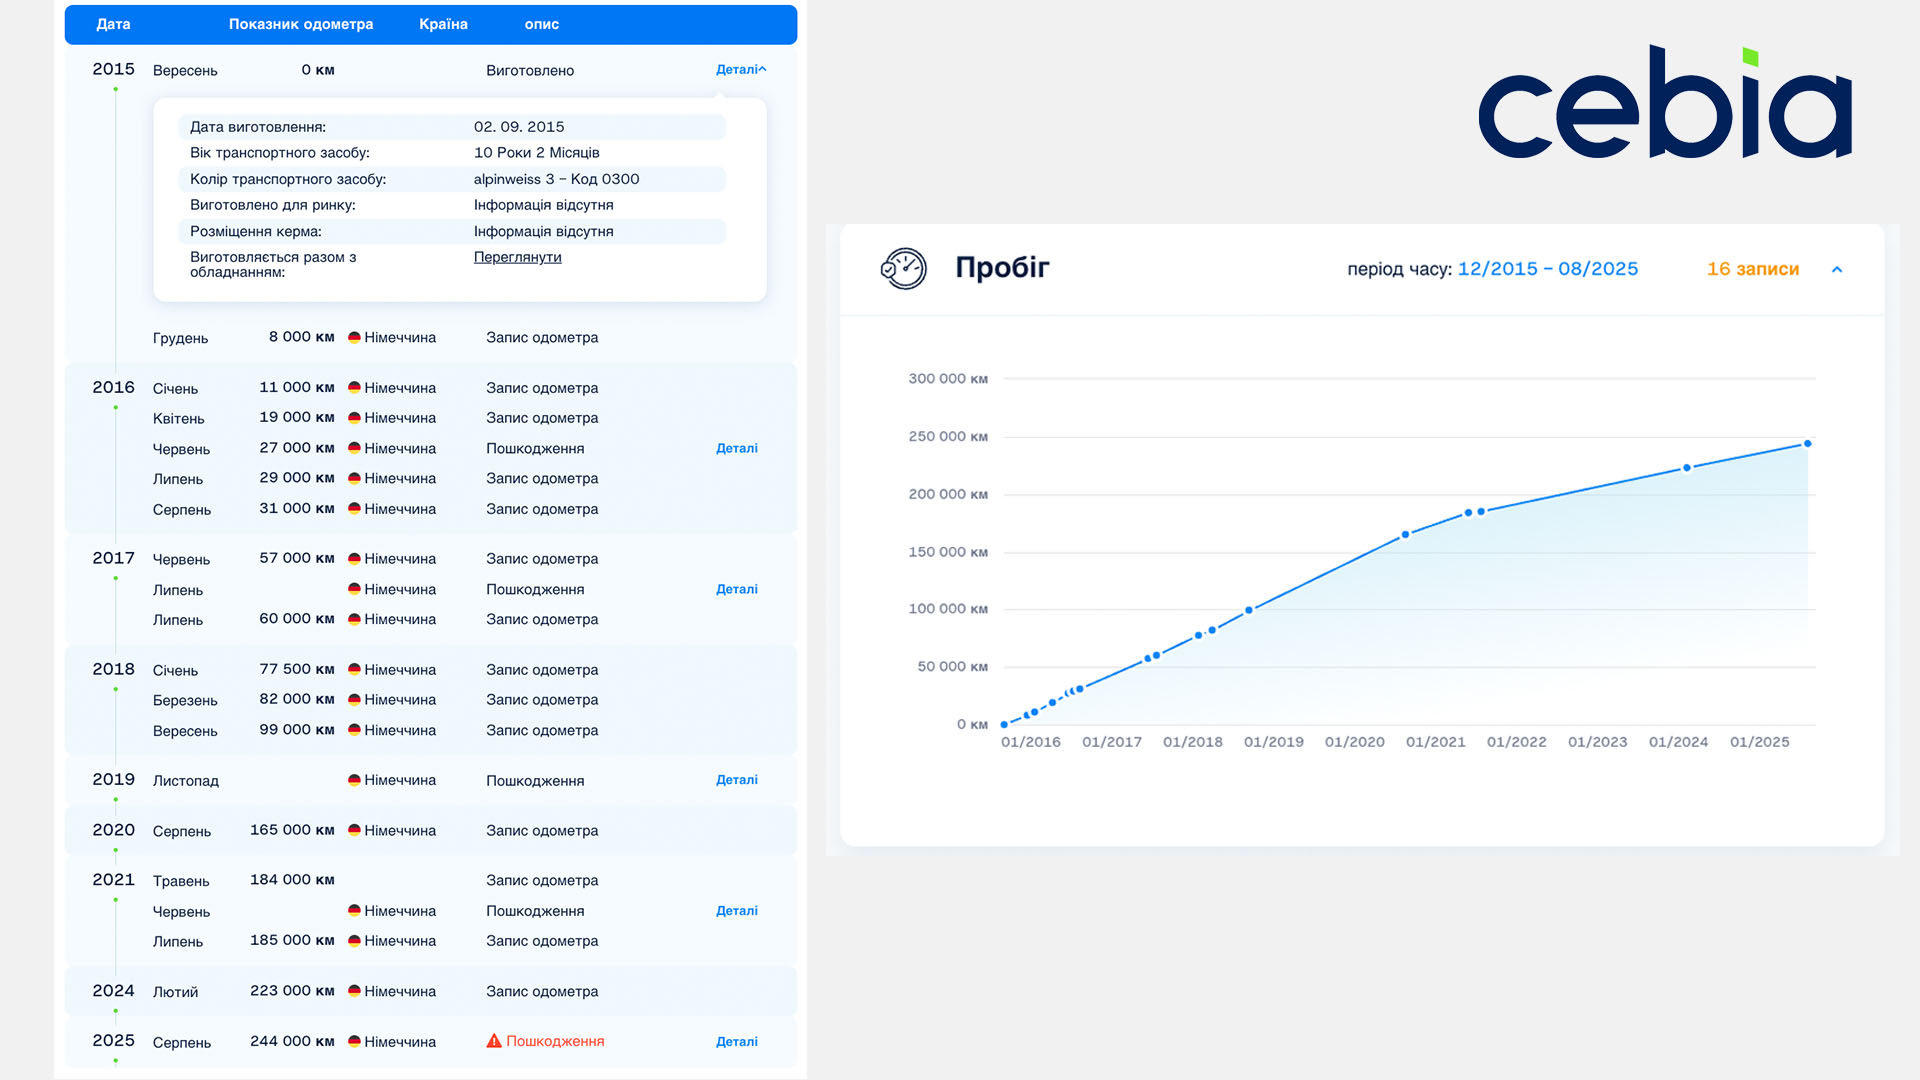Expand details for June 2016 damage

pyautogui.click(x=736, y=448)
